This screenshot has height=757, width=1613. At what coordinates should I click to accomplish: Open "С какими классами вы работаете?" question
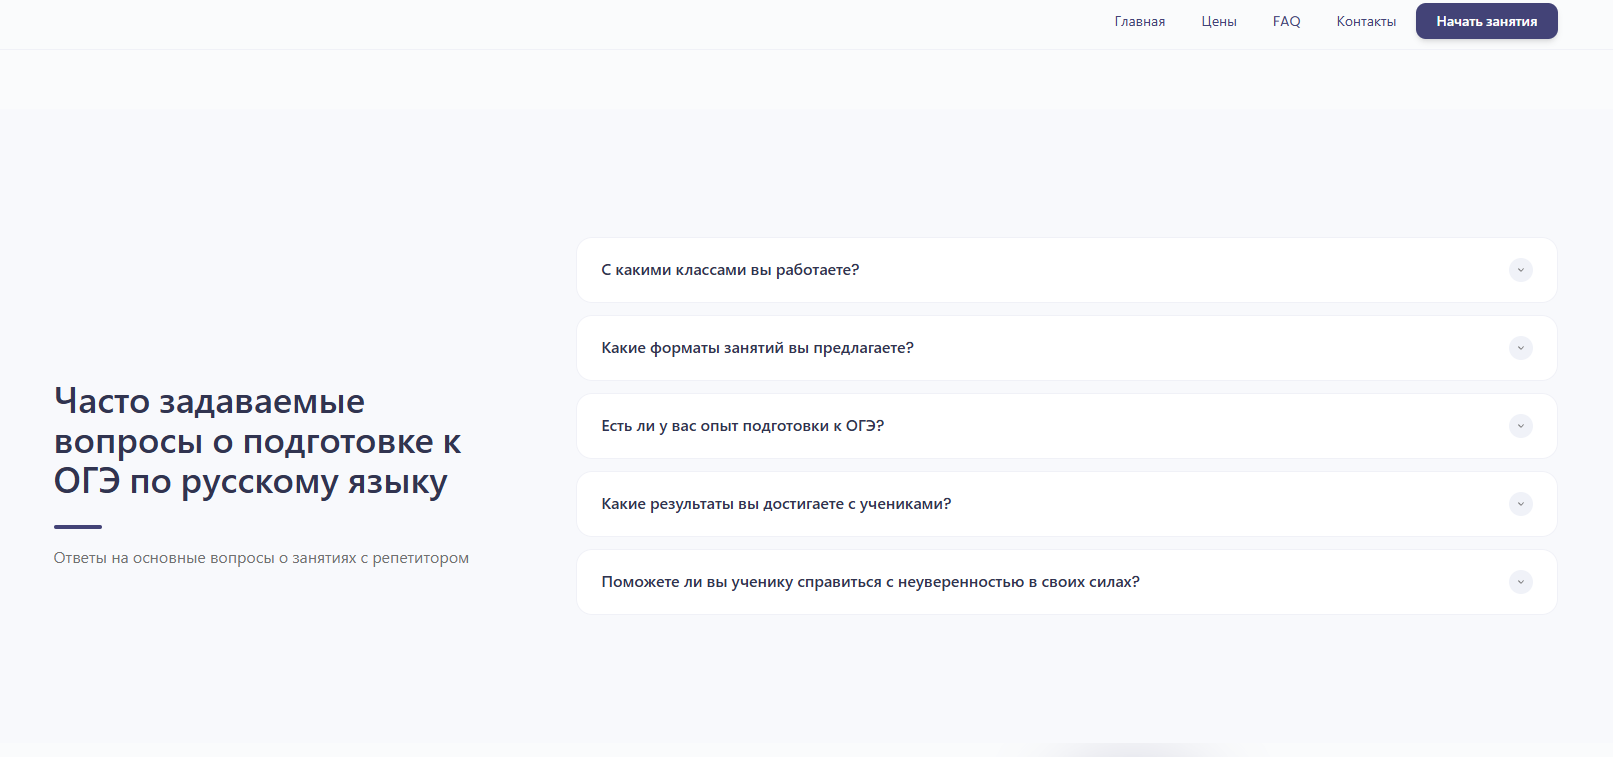tap(730, 270)
